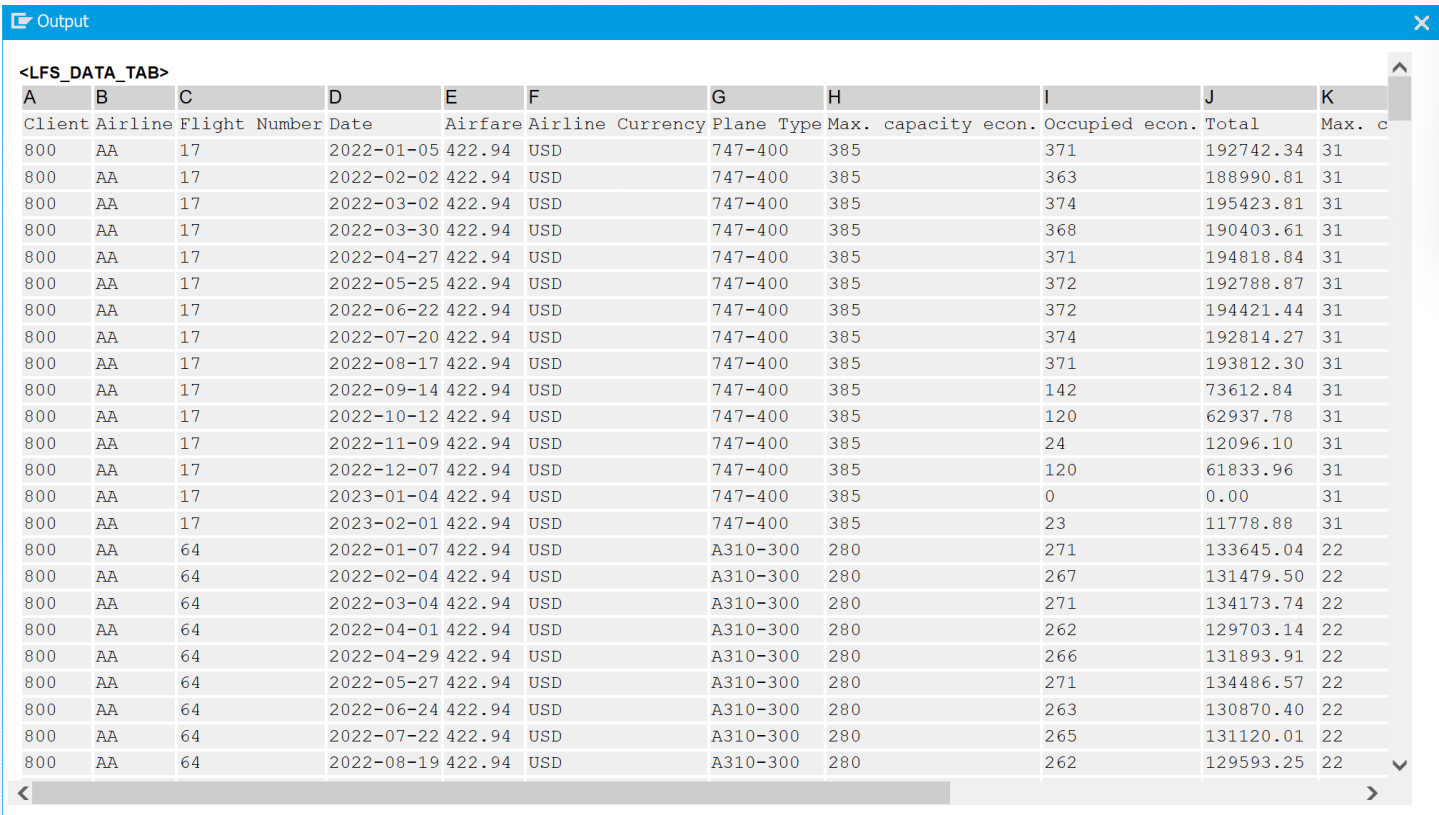The height and width of the screenshot is (815, 1439).
Task: Select column header F
Action: pyautogui.click(x=617, y=97)
